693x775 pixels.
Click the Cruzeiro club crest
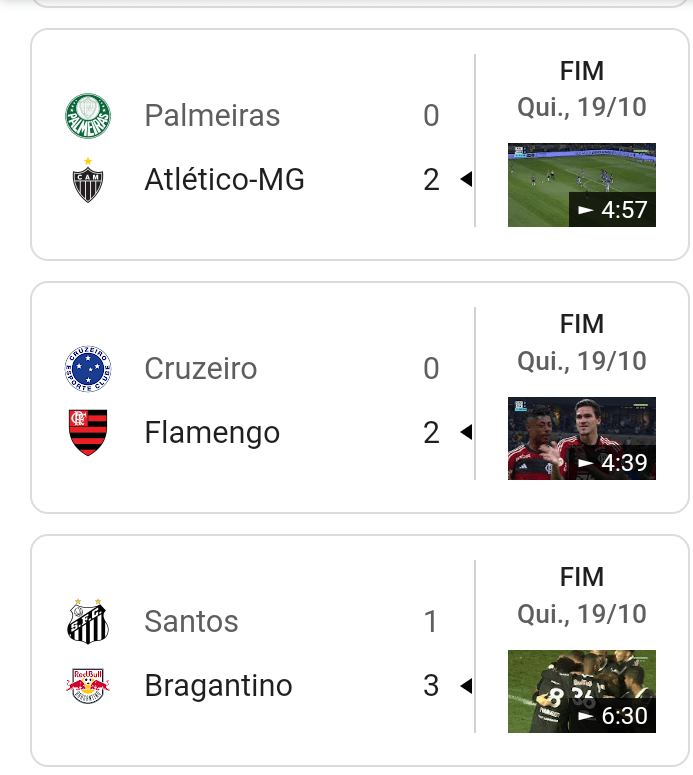pos(88,369)
